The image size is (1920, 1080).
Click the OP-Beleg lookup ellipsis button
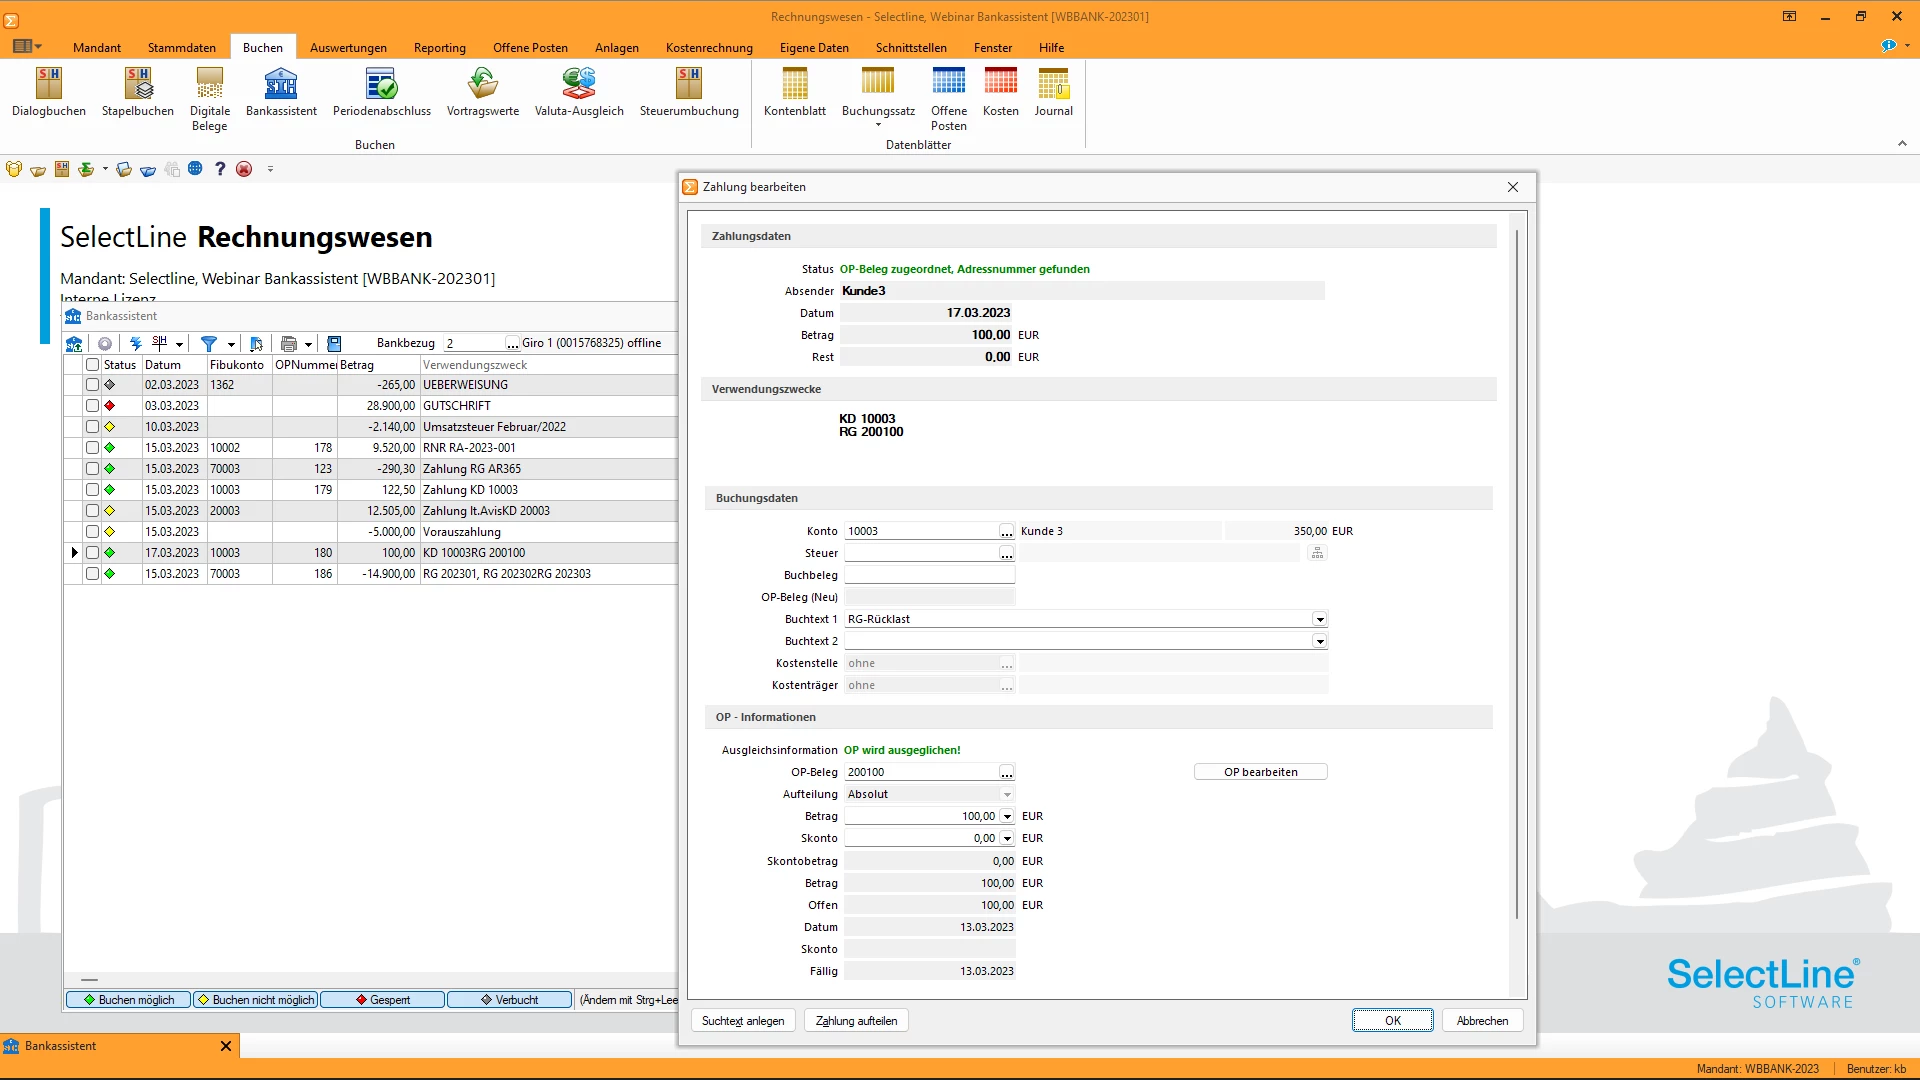[x=1007, y=772]
